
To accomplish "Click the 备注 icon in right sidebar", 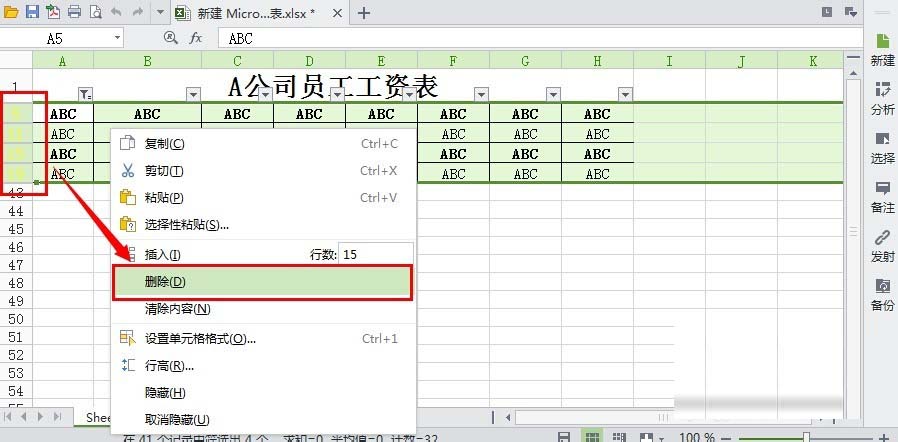I will click(x=883, y=196).
